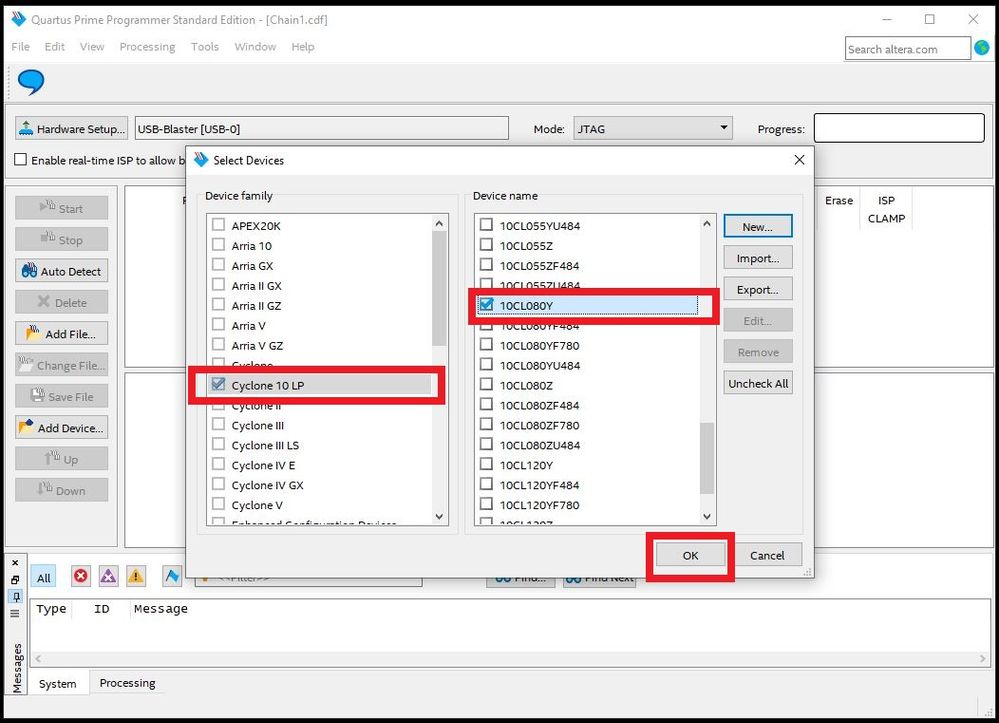Open the File menu

coord(20,47)
